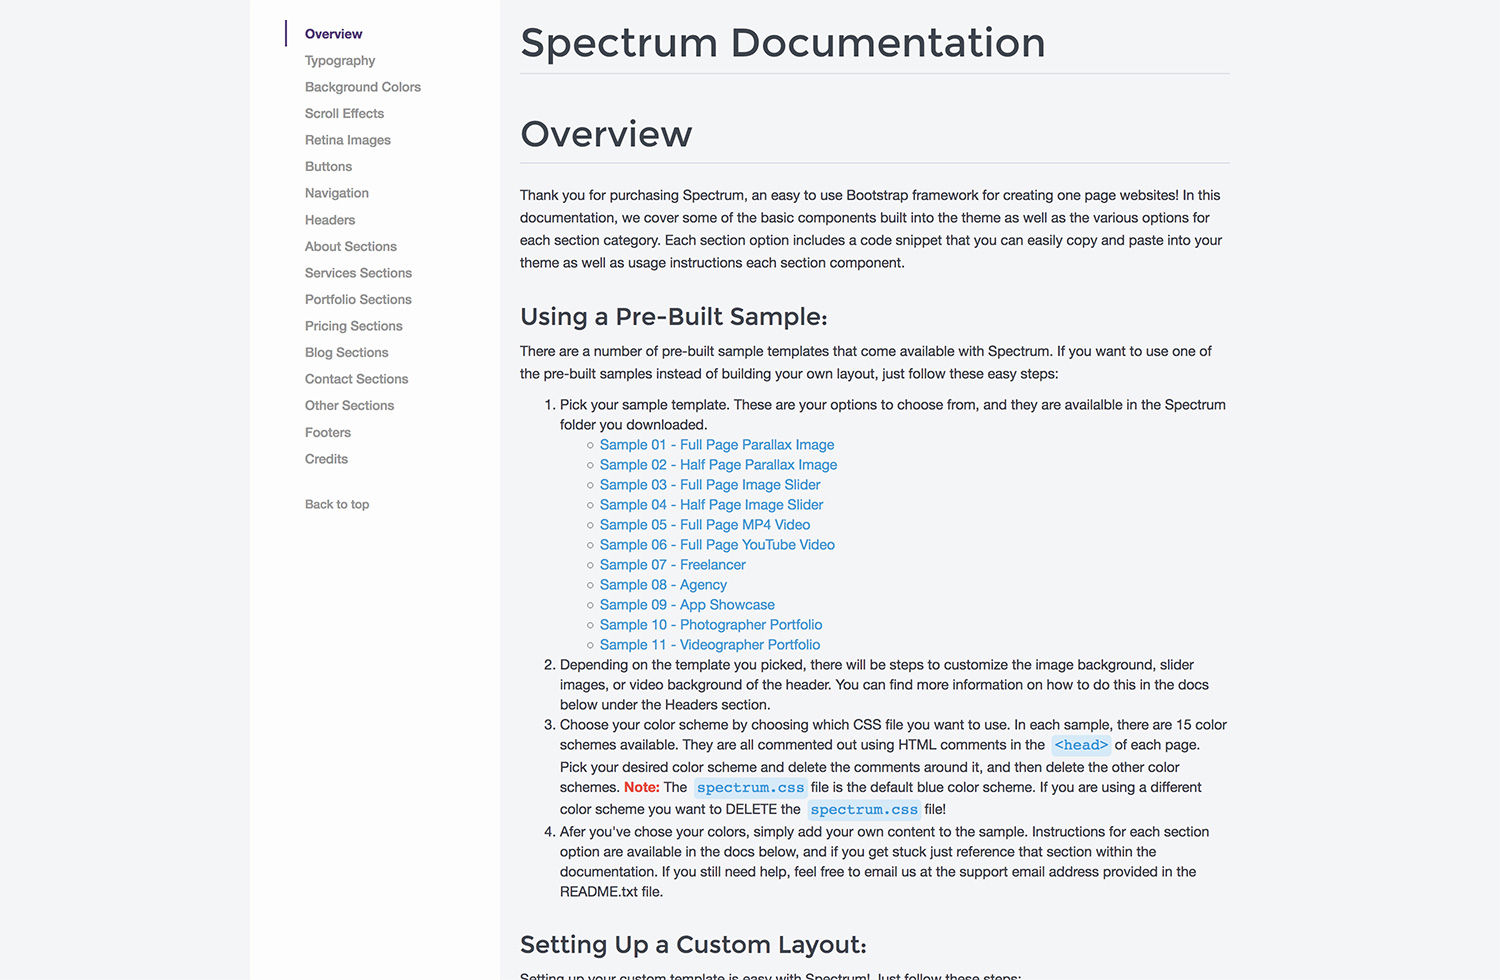Open Sample 10 - Photographer Portfolio link

point(711,625)
